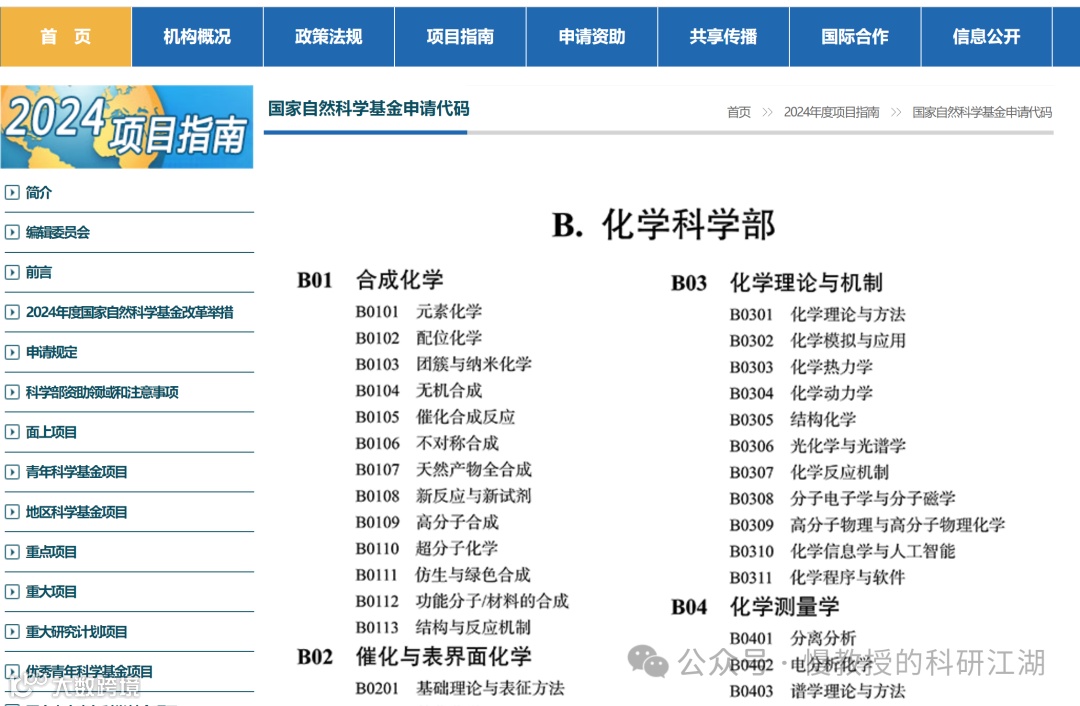Open the 申请资助 menu
This screenshot has width=1080, height=706.
point(592,37)
